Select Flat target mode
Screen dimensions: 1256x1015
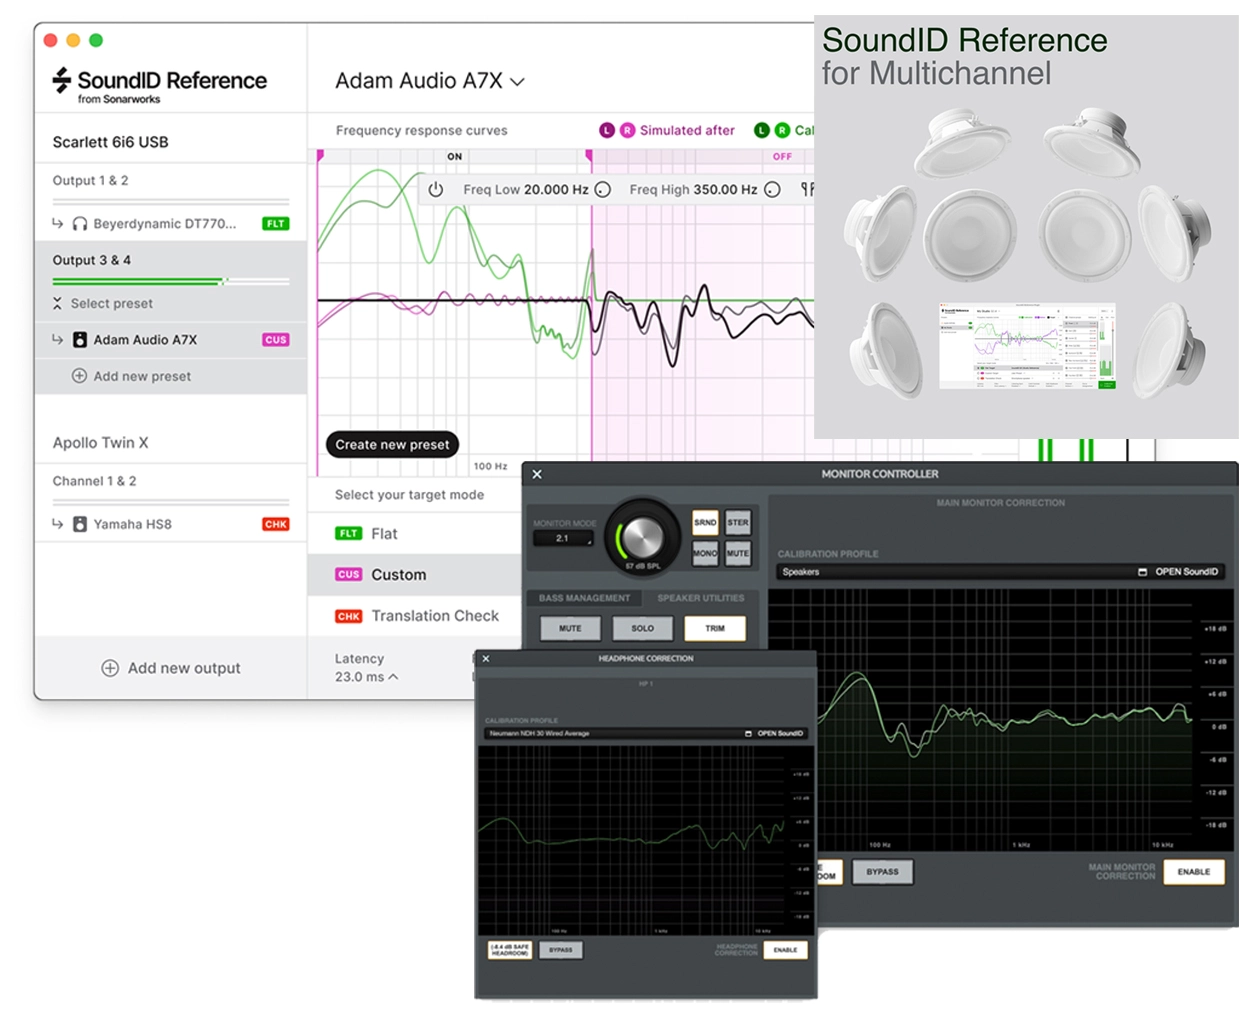coord(415,534)
